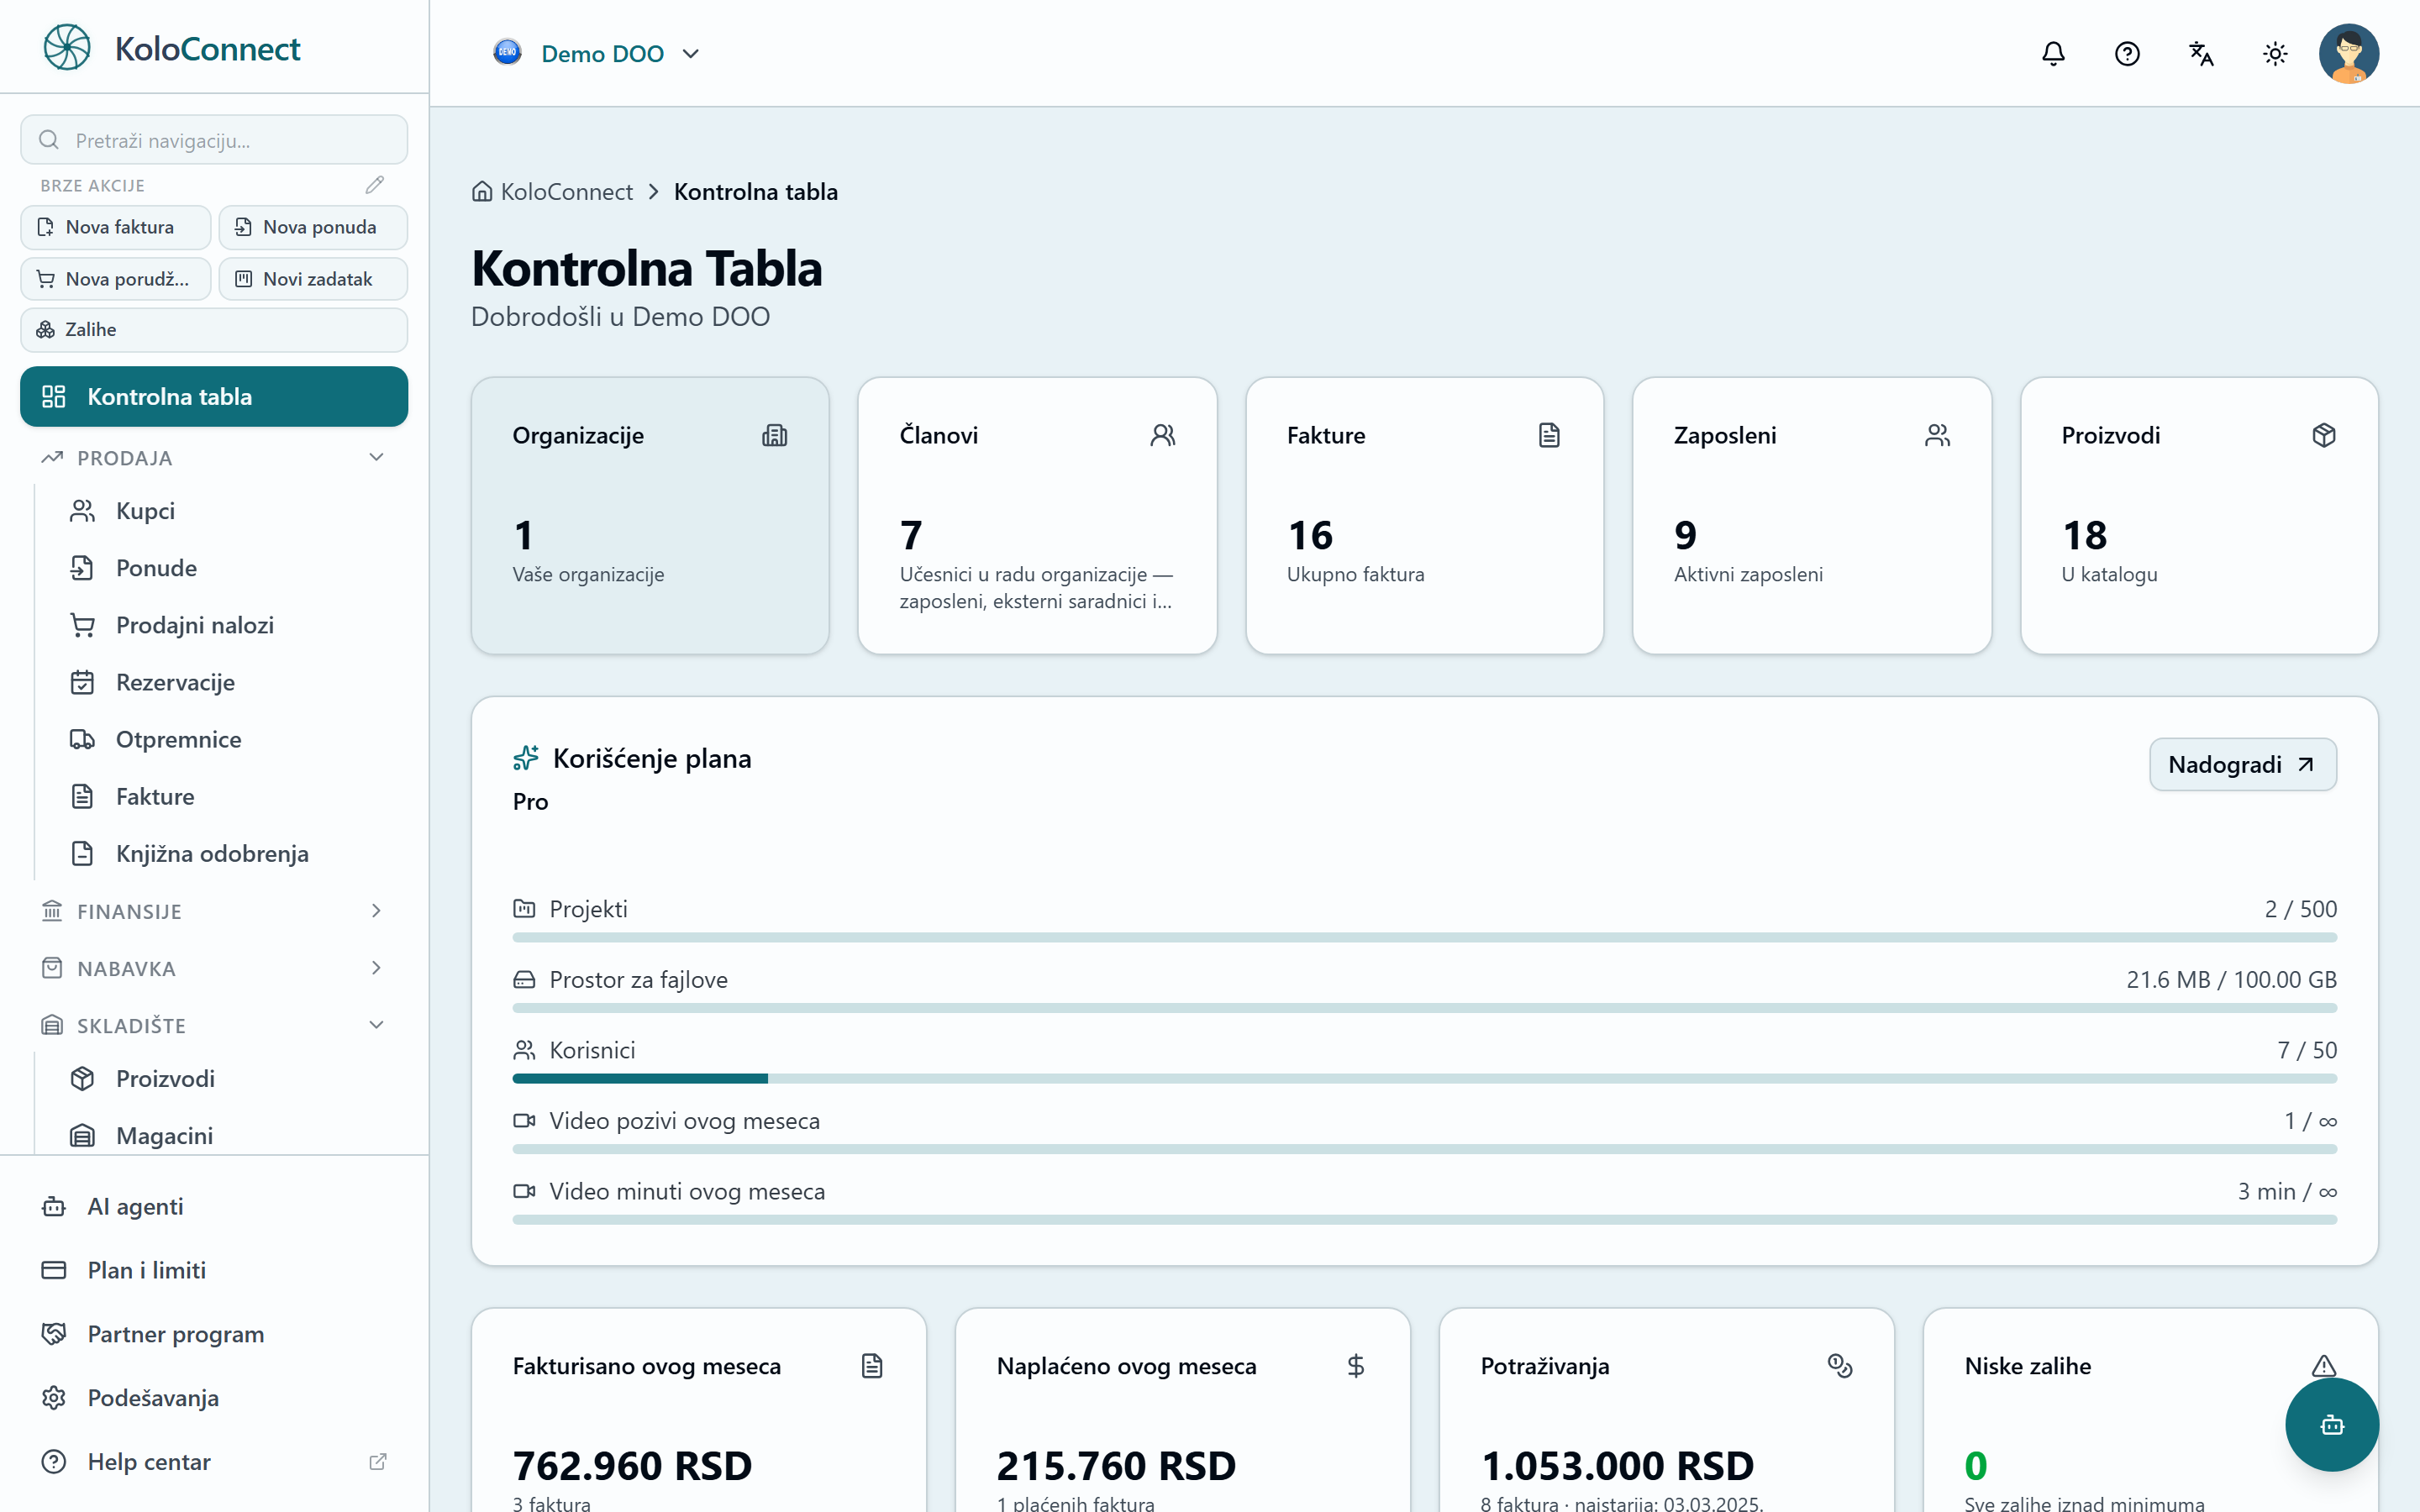Click the home icon in breadcrumb
This screenshot has height=1512, width=2420.
tap(482, 191)
